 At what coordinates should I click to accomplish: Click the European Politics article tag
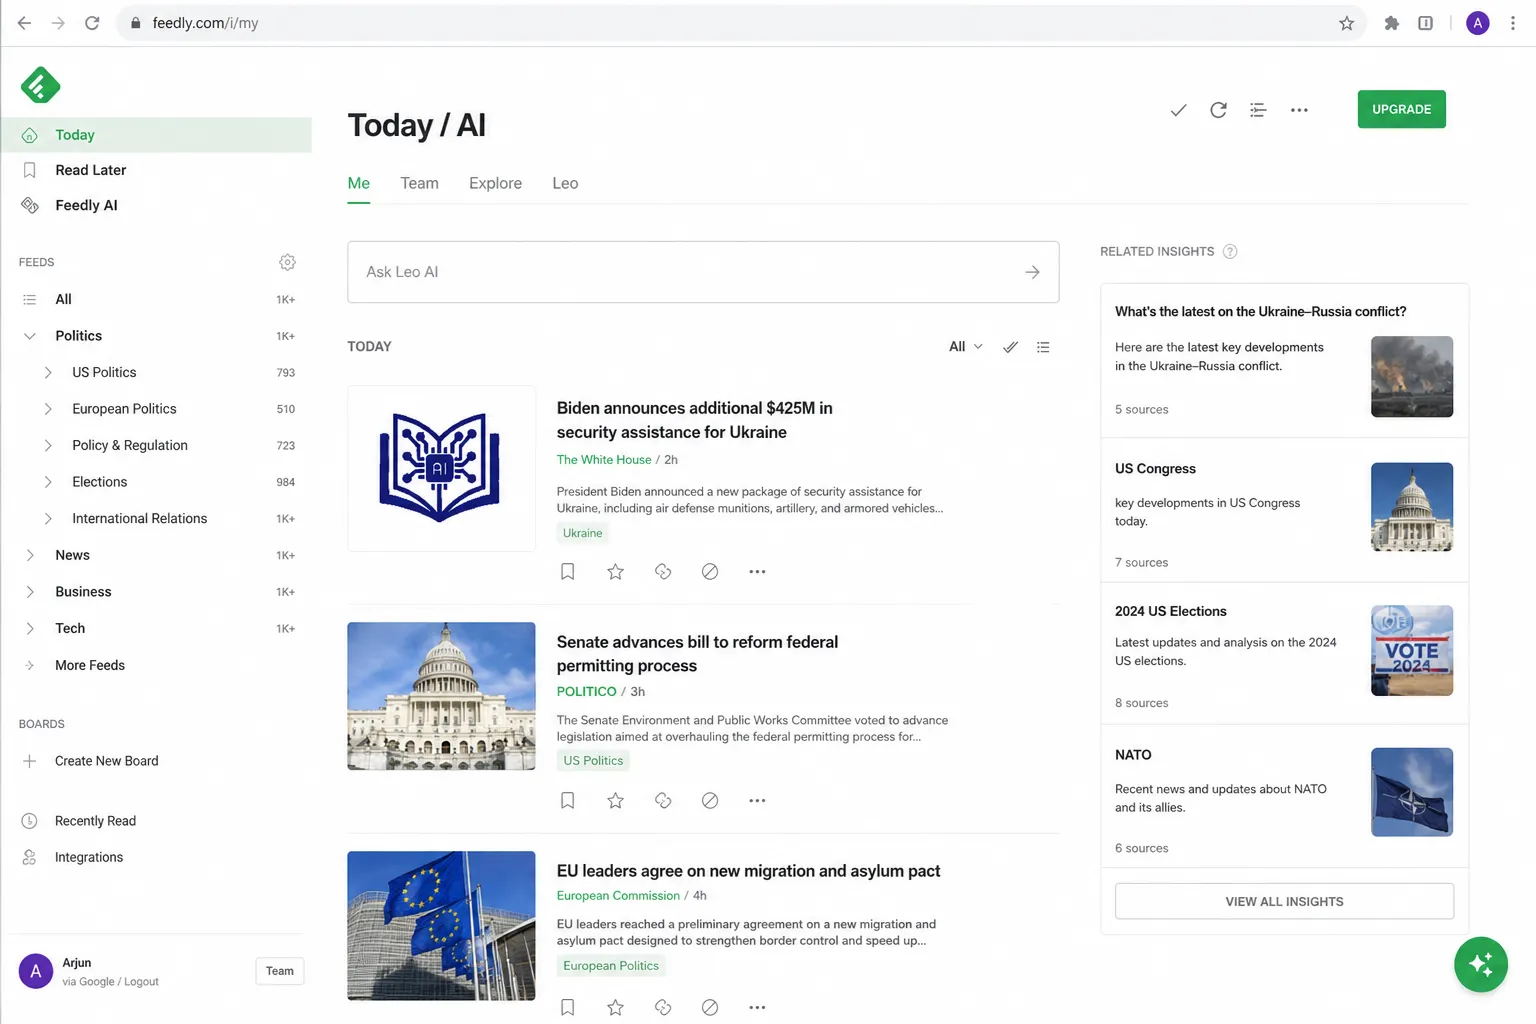[611, 966]
